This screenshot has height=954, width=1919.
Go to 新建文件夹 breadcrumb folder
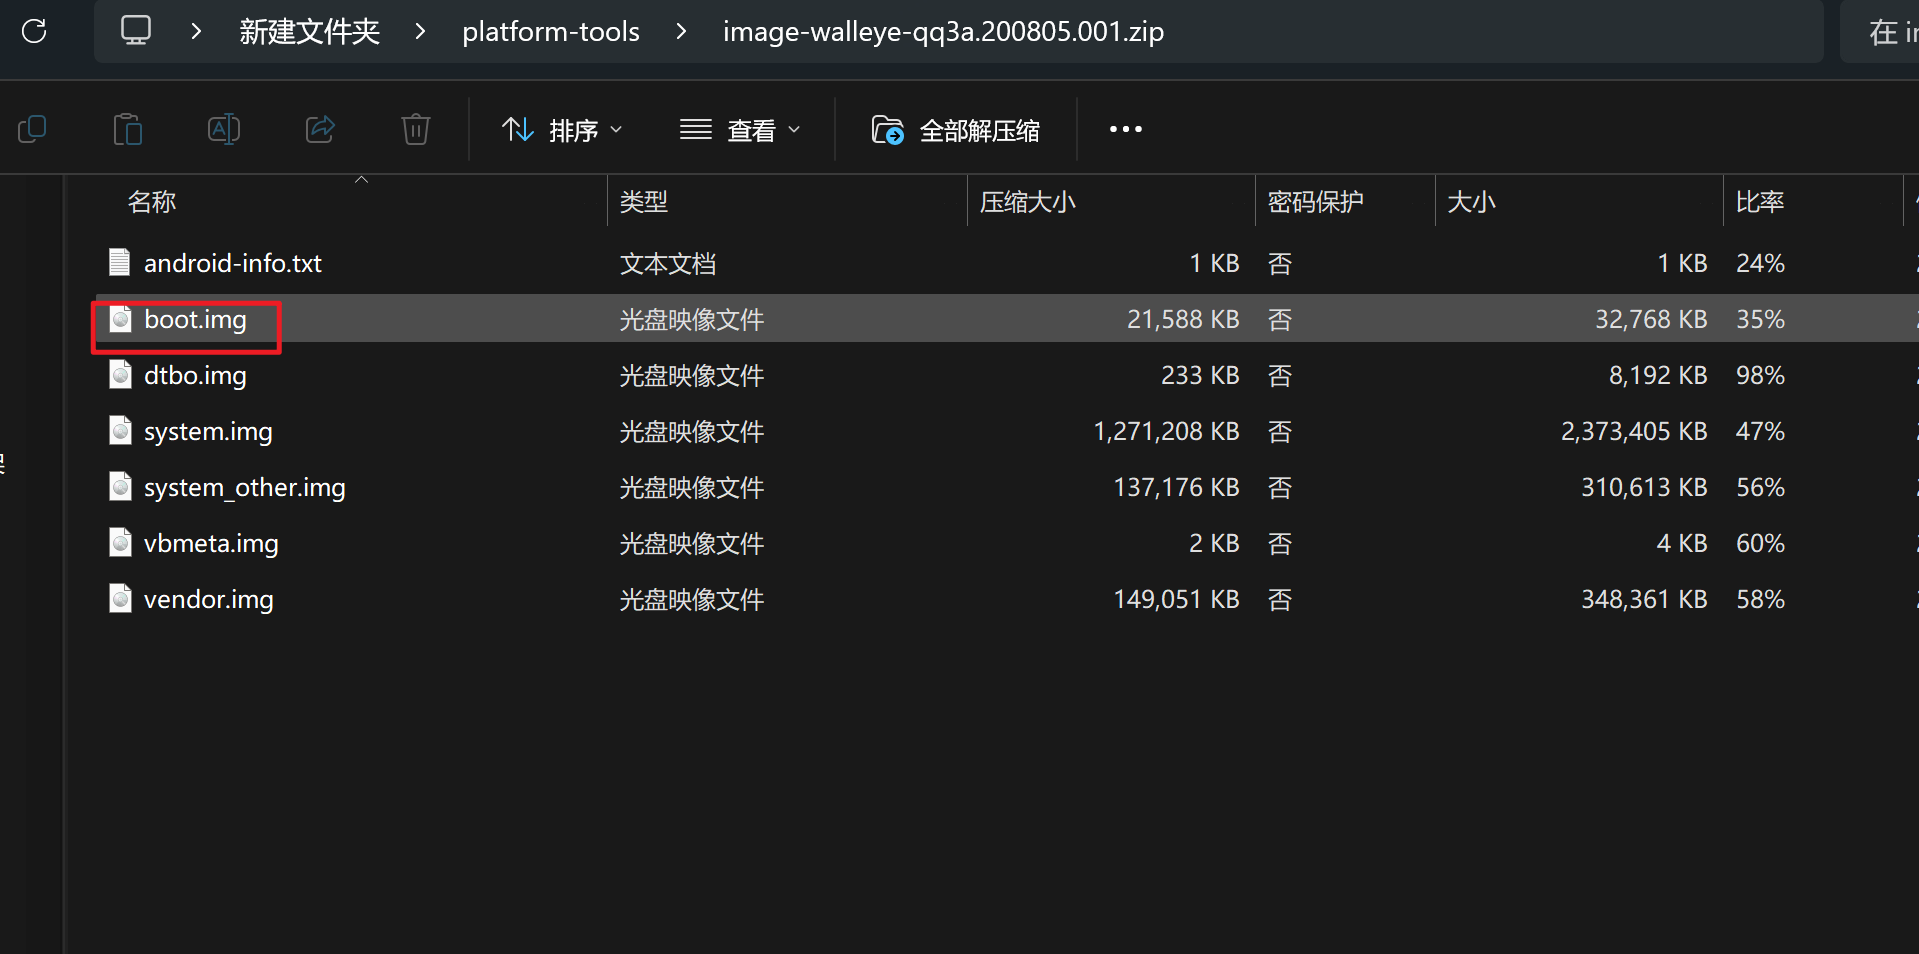[309, 31]
